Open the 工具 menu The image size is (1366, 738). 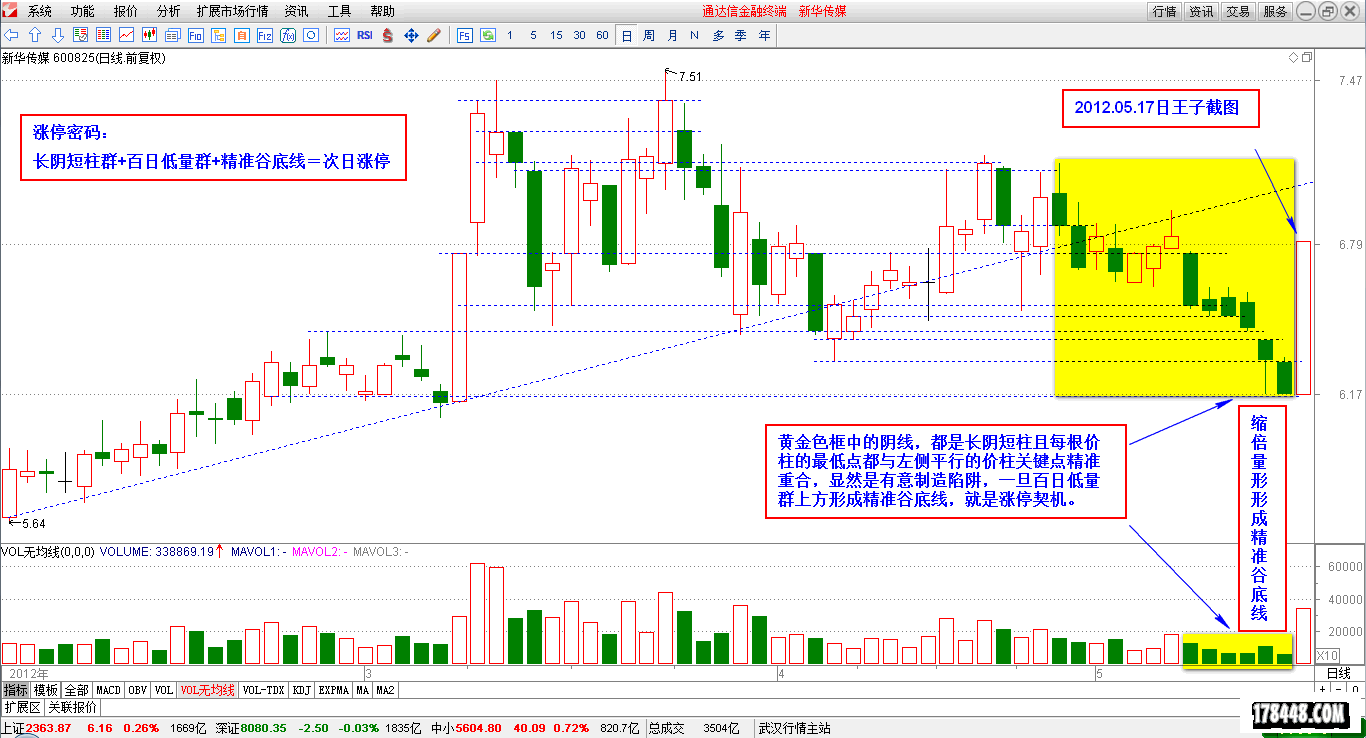pyautogui.click(x=339, y=11)
